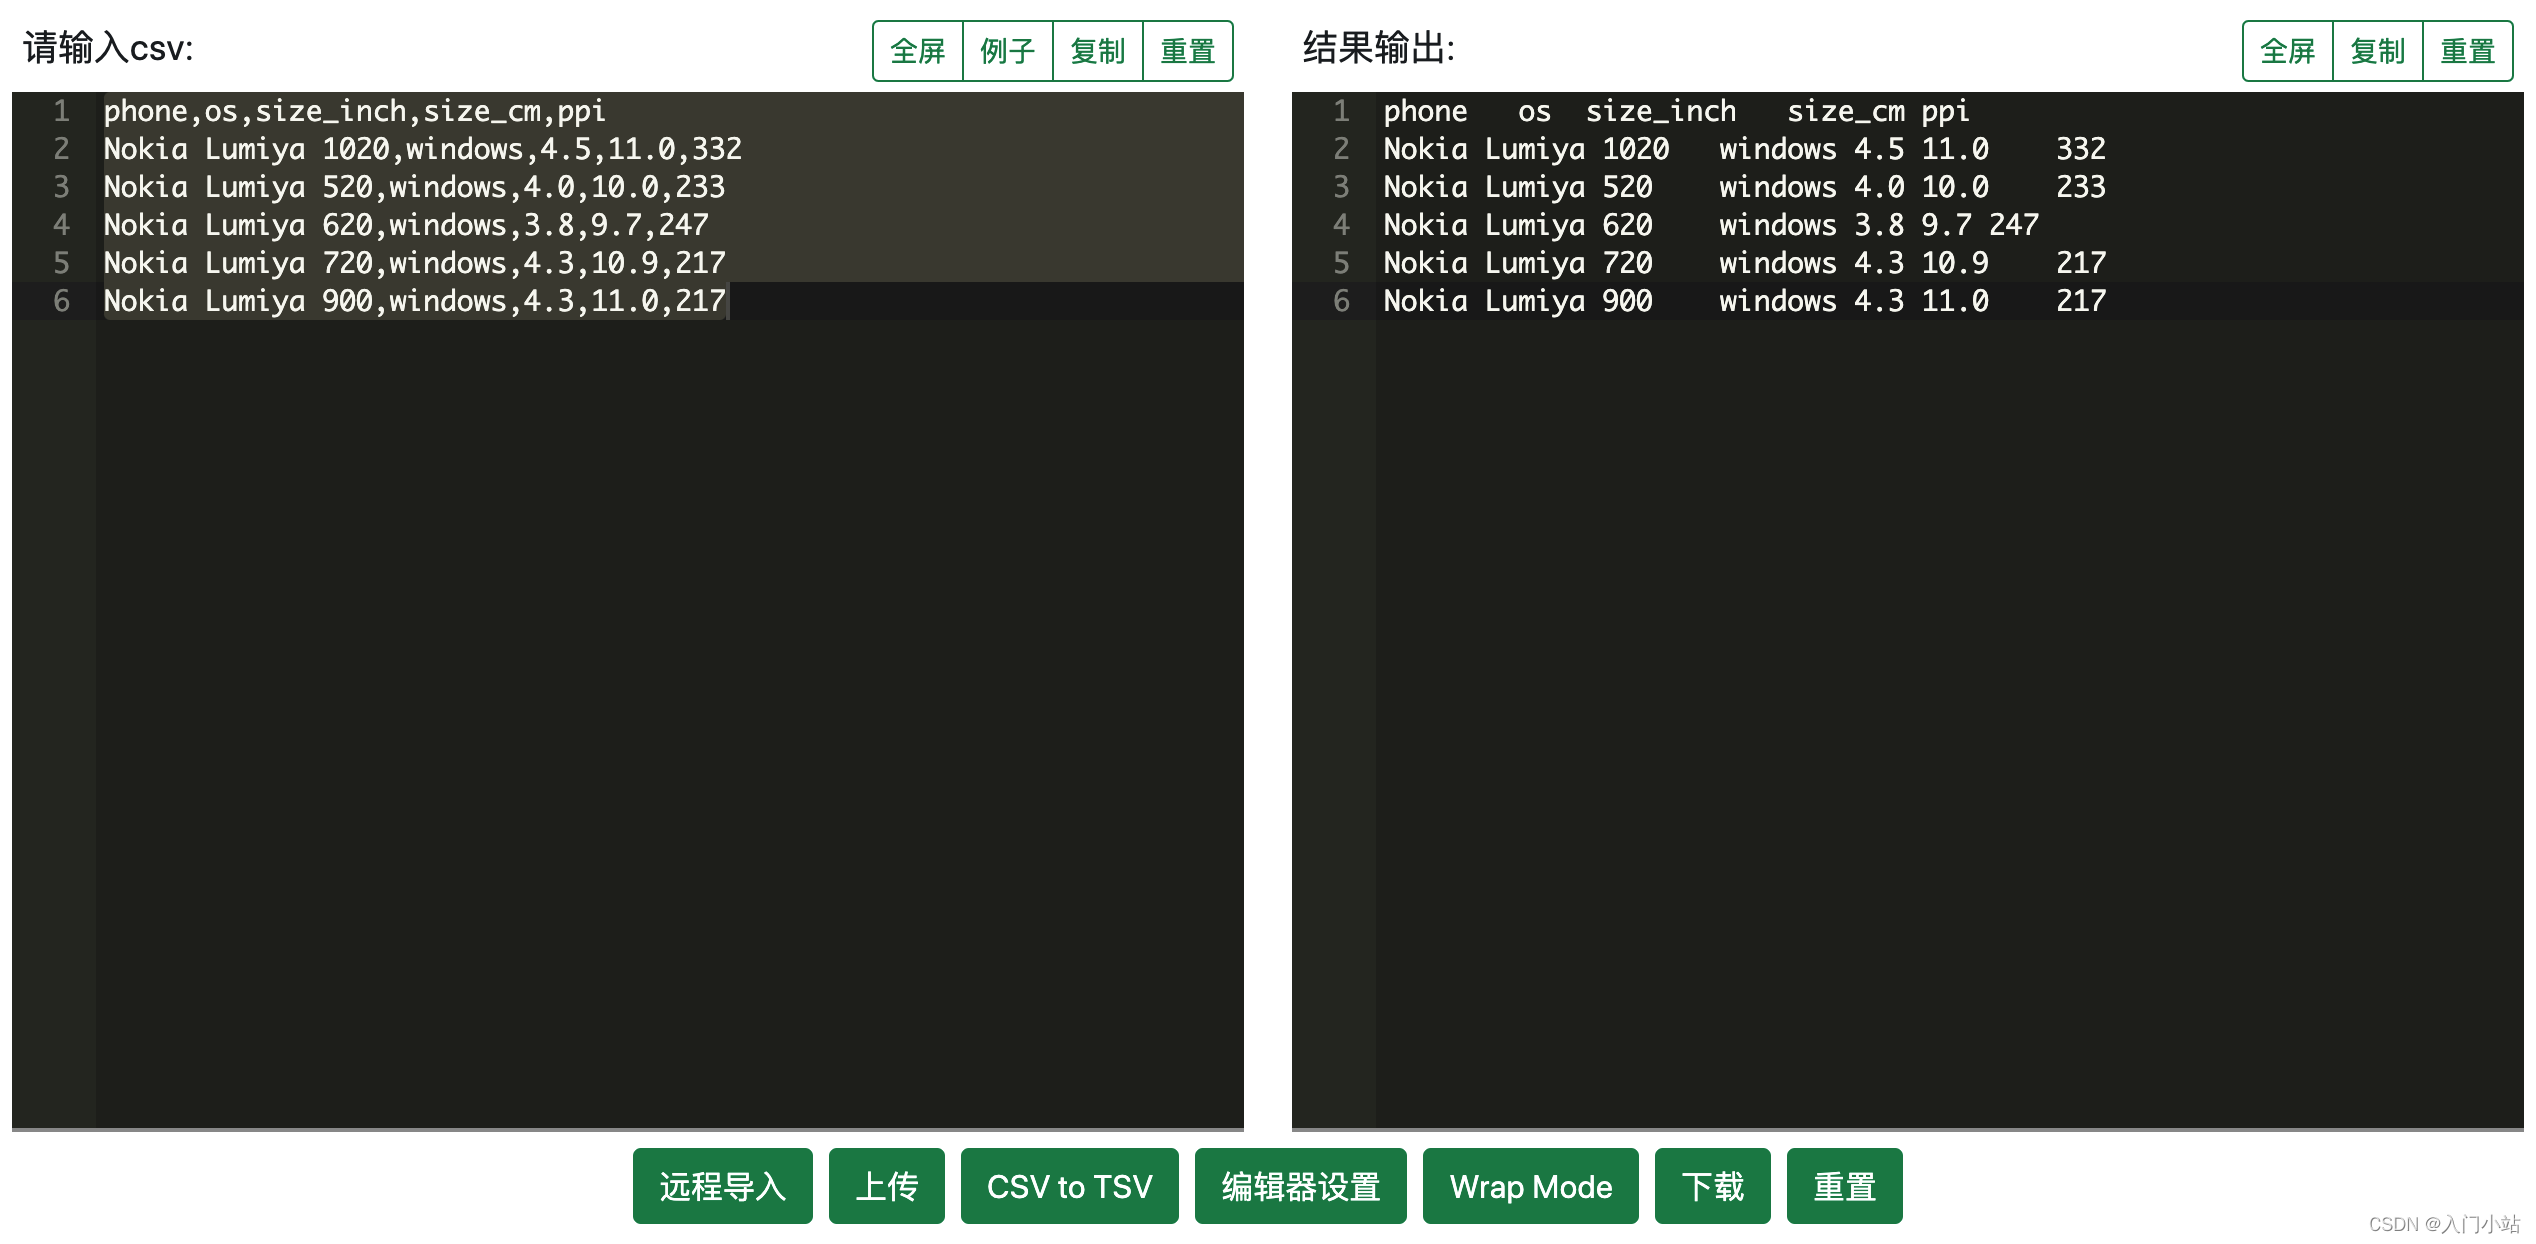The width and height of the screenshot is (2536, 1244).
Task: Toggle Wrap Mode for the editors
Action: pos(1530,1186)
